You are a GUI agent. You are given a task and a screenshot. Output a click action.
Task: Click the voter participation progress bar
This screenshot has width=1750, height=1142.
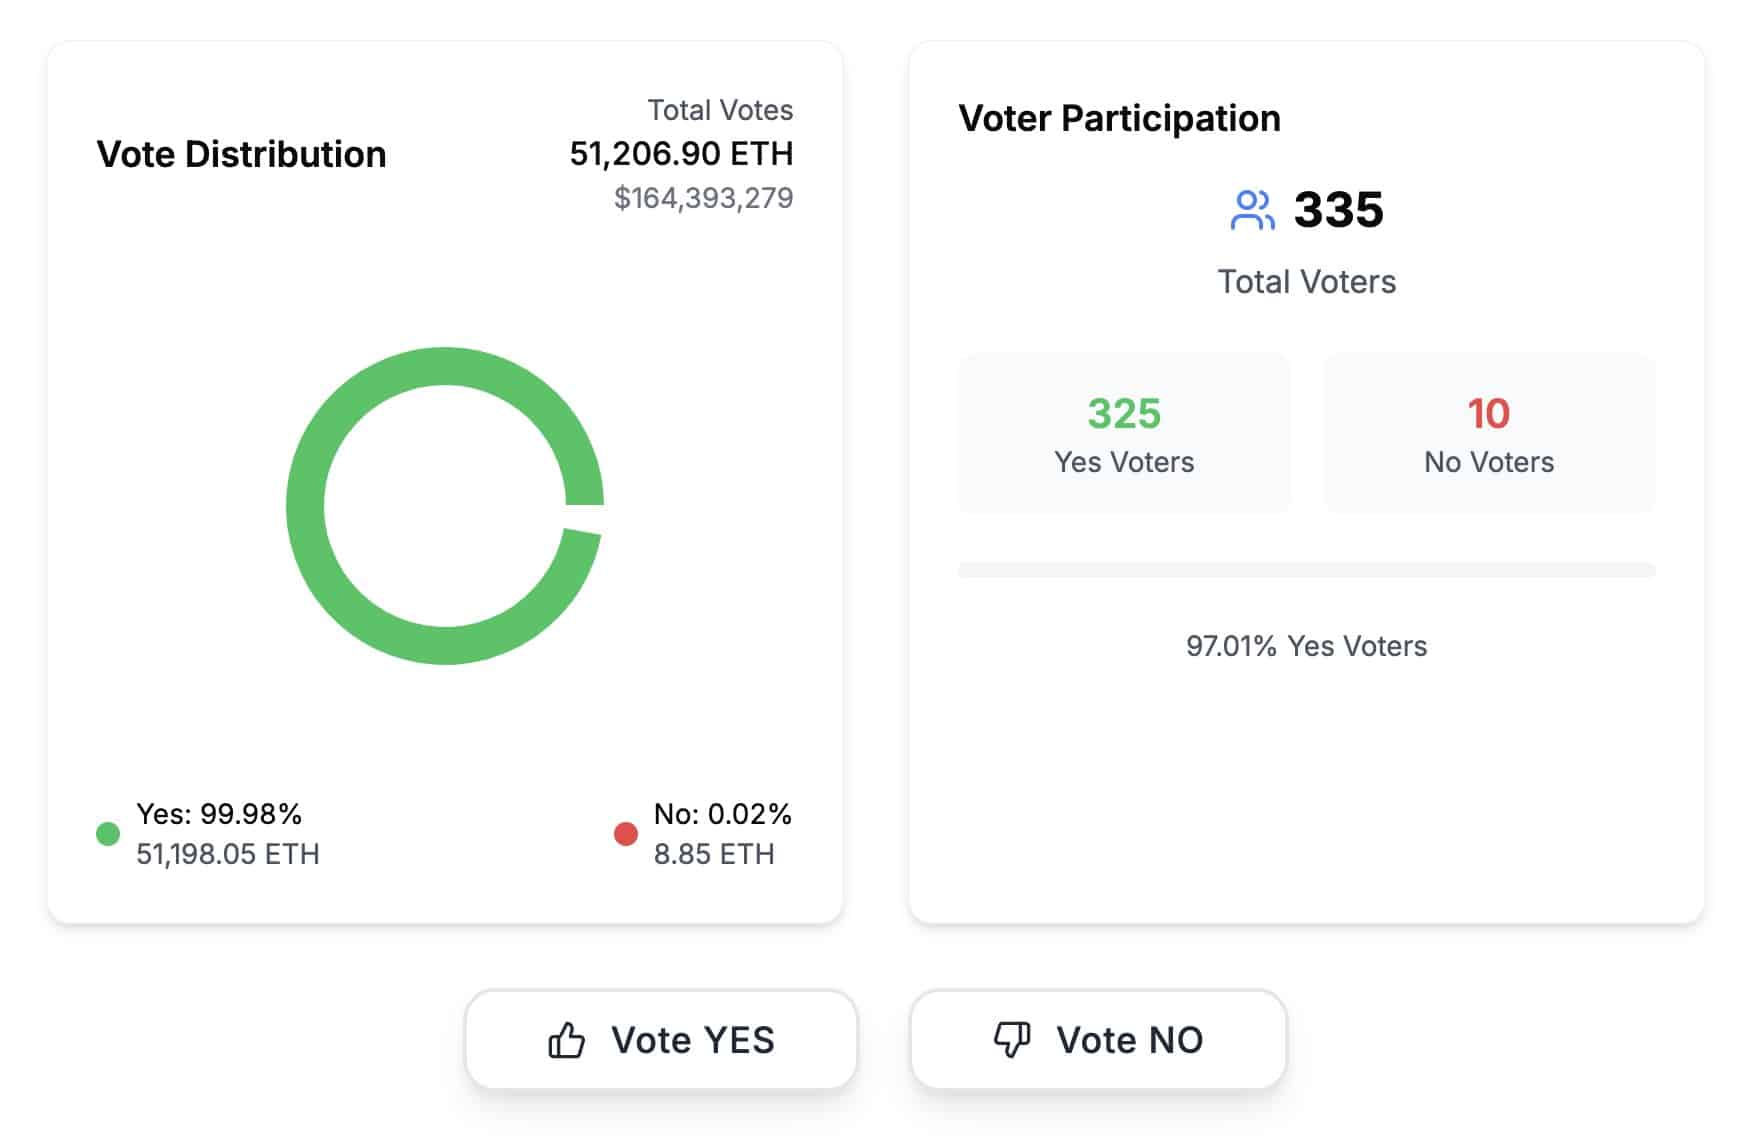click(1306, 570)
